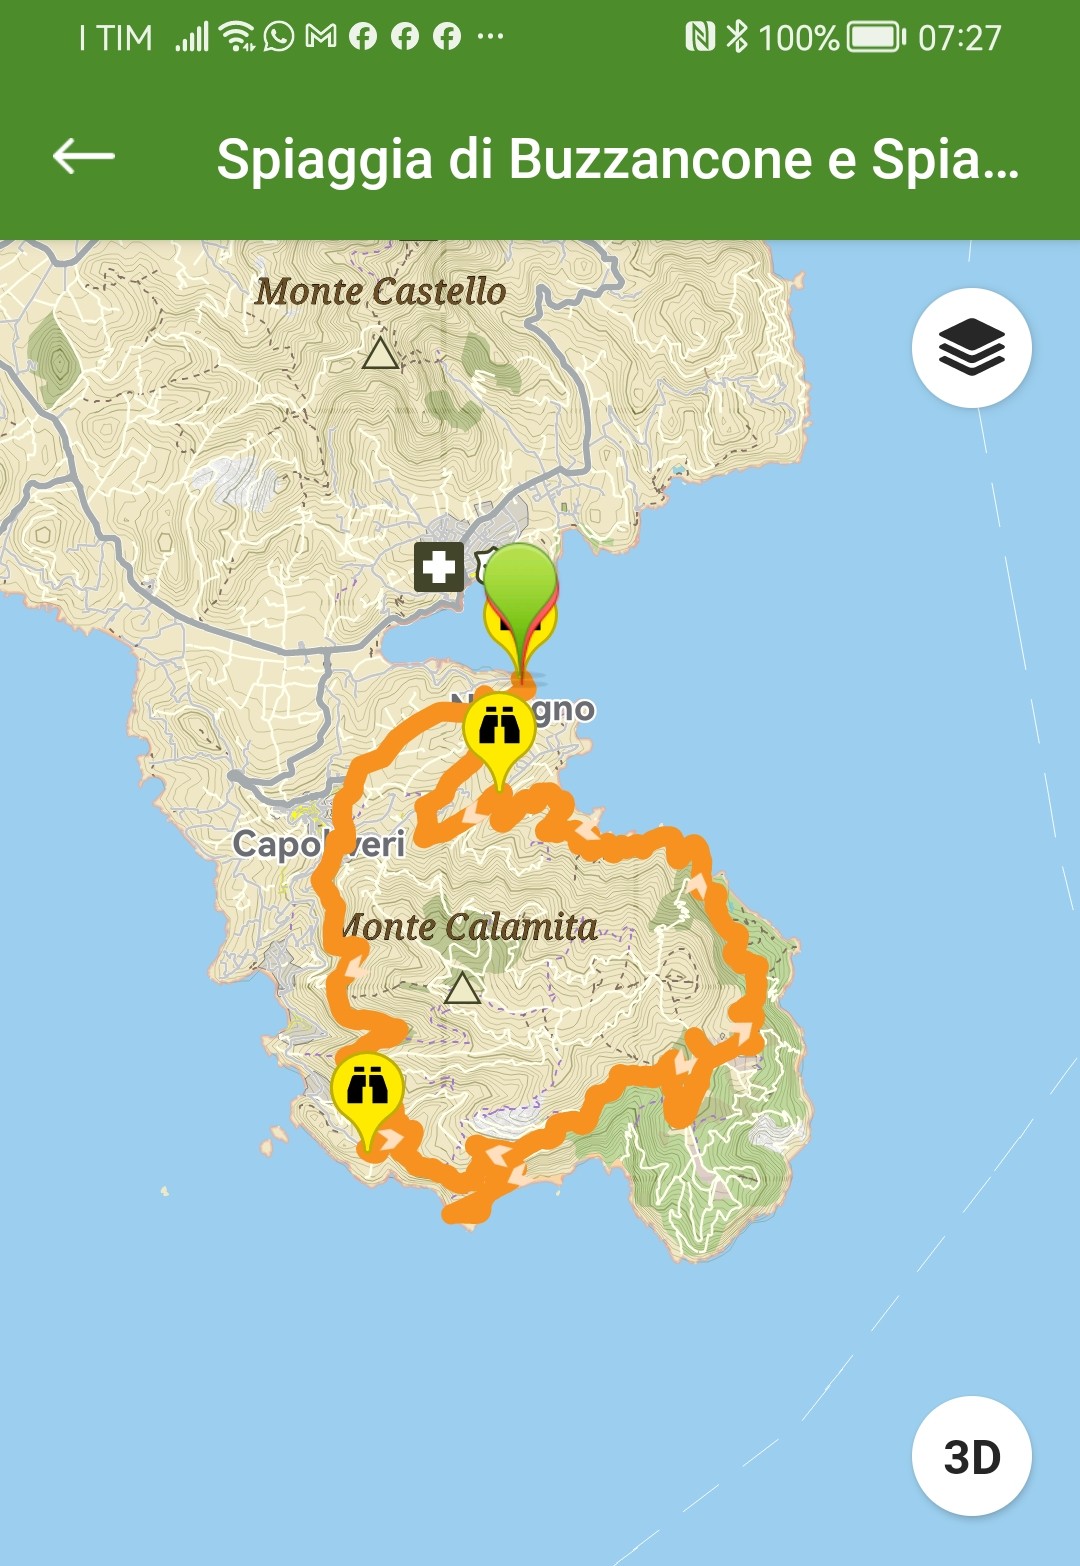Tap the Capoliveri town label

[x=318, y=844]
